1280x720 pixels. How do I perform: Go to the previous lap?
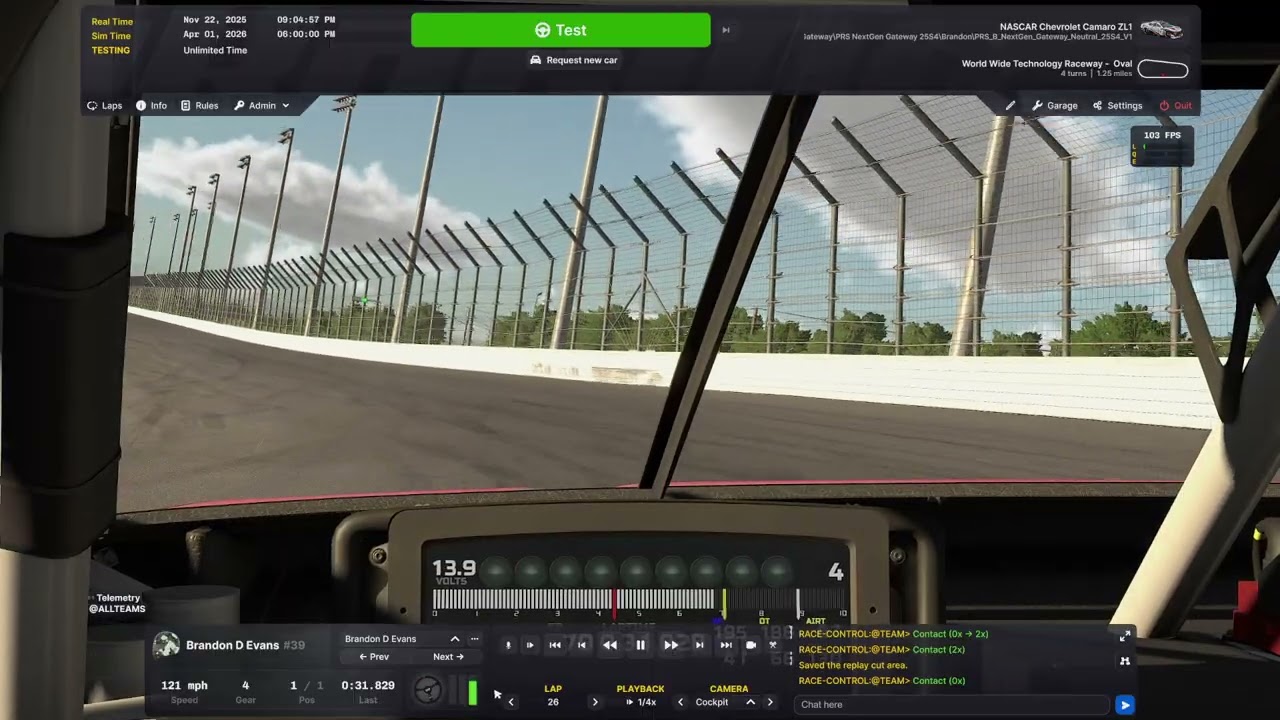tap(511, 702)
